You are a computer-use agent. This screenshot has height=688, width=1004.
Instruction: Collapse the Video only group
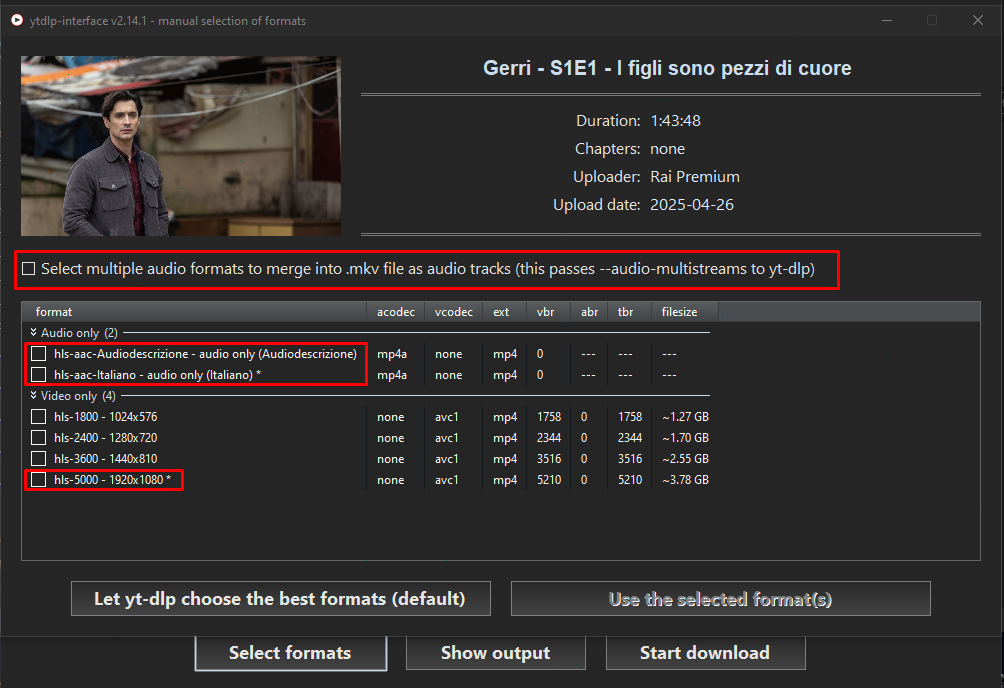coord(33,395)
